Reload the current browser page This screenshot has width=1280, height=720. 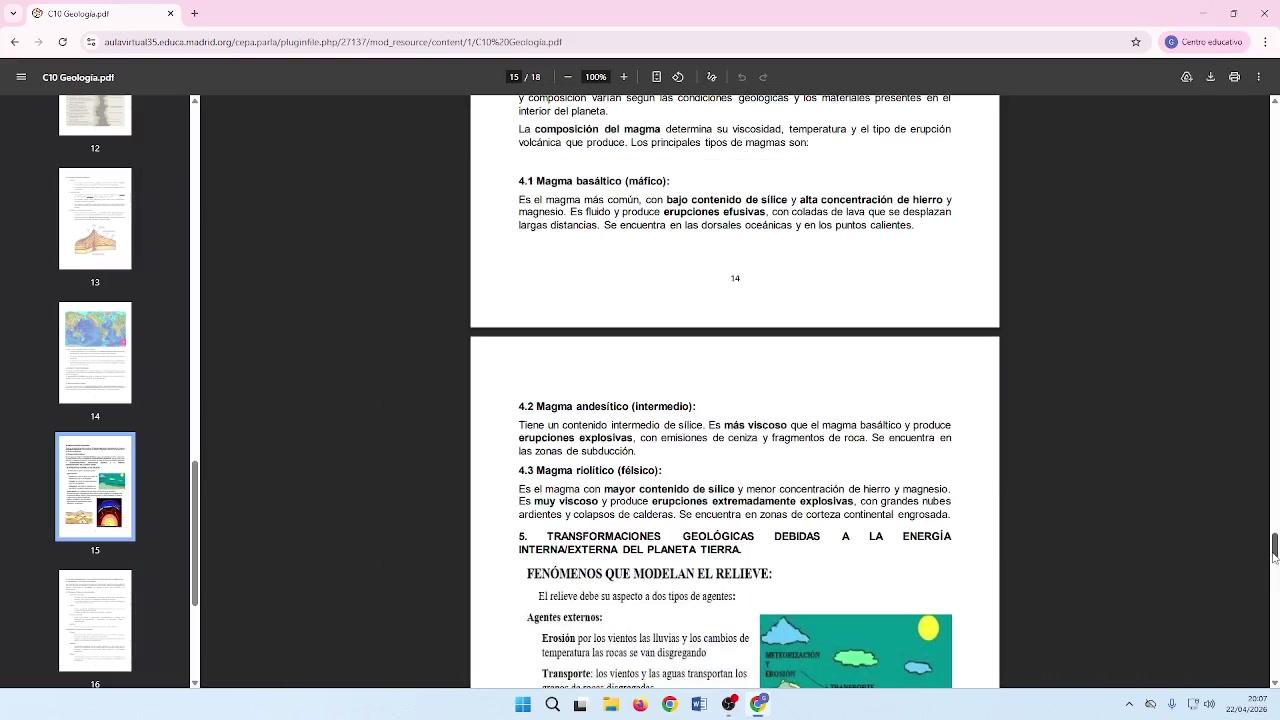[x=63, y=42]
